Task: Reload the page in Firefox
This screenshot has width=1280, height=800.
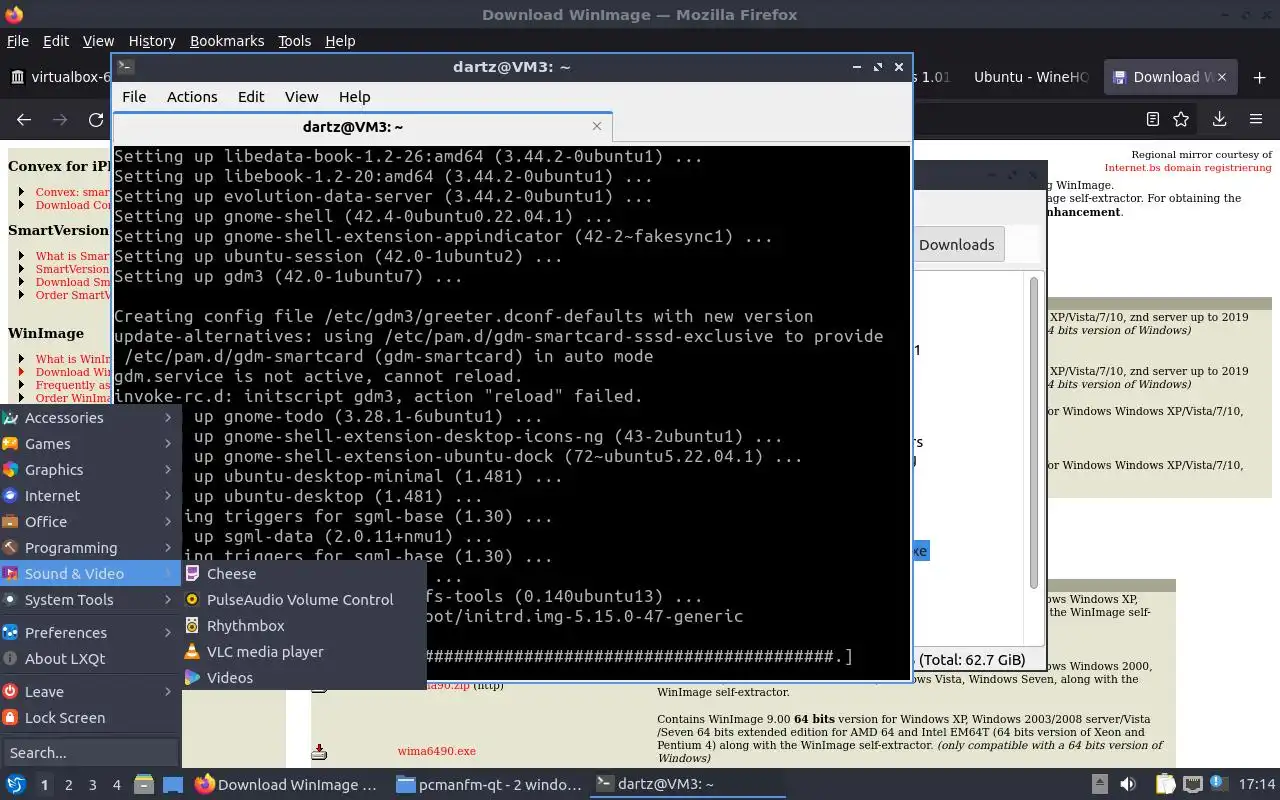Action: click(96, 119)
